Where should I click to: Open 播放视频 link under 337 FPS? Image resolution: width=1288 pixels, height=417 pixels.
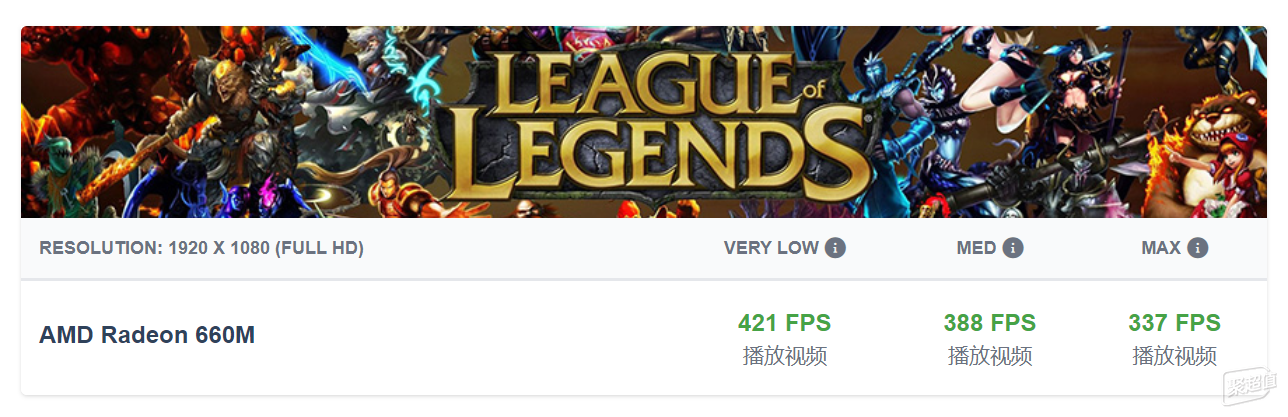pyautogui.click(x=1175, y=356)
